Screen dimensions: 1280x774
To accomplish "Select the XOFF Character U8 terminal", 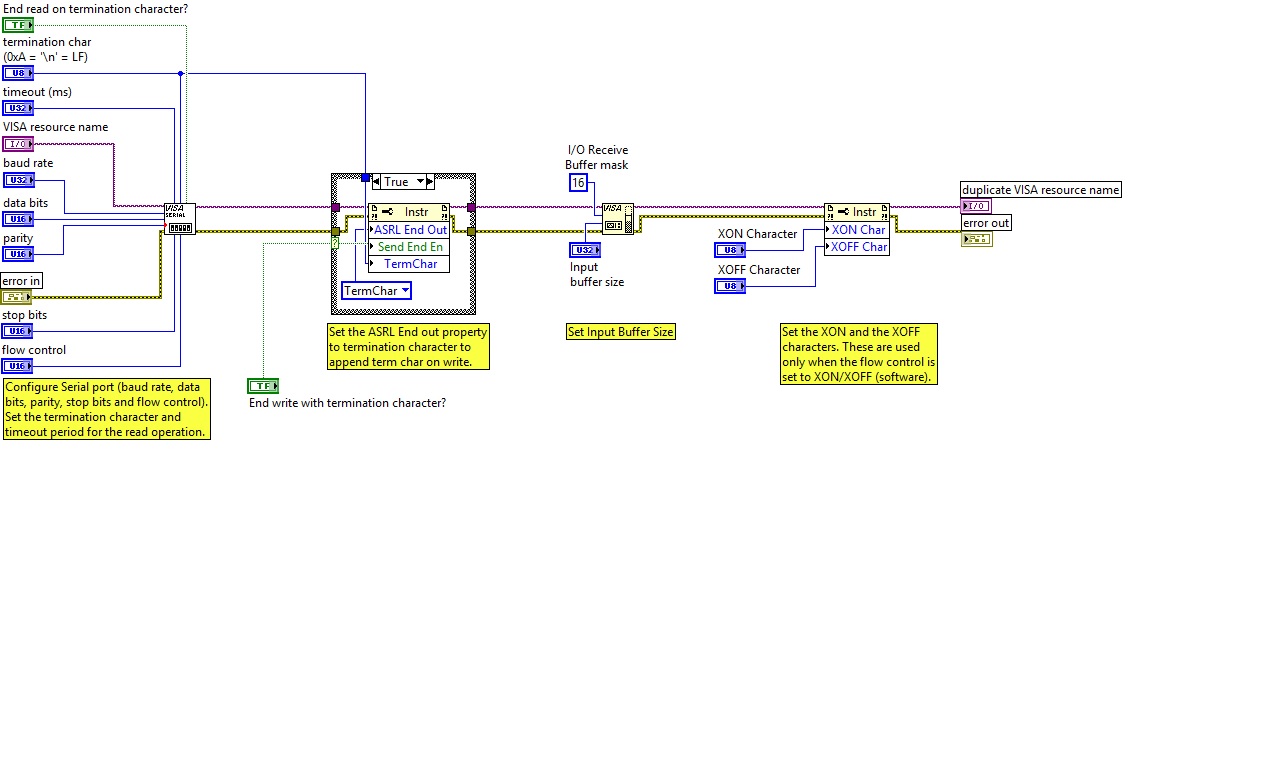I will (730, 286).
